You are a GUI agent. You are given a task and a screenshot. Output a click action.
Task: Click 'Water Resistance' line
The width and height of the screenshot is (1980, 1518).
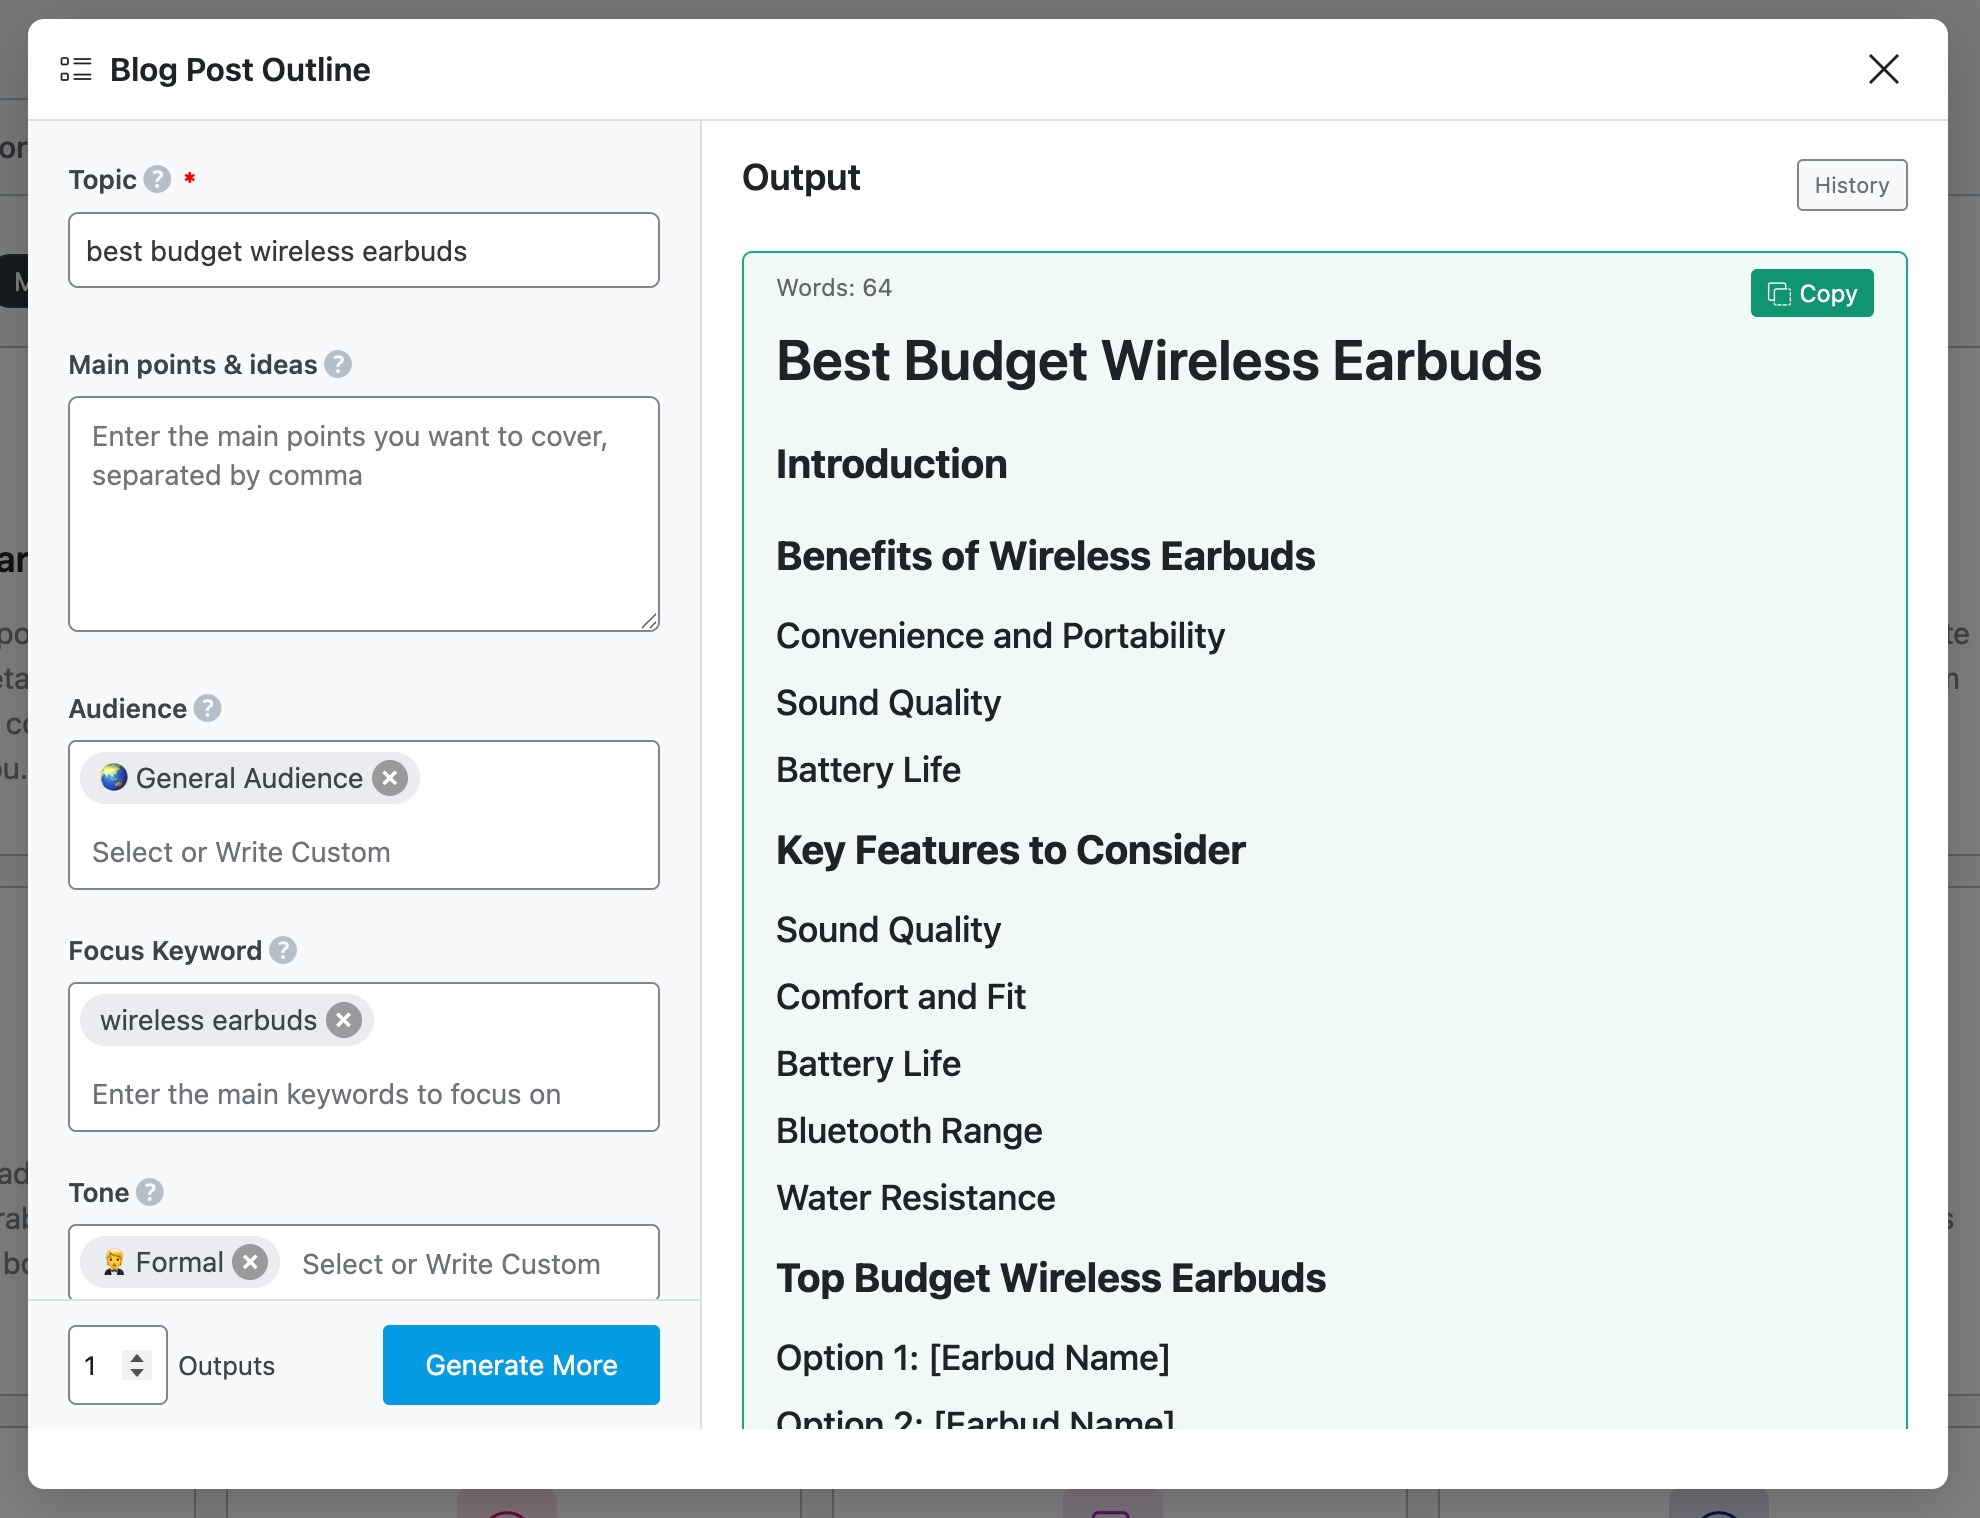tap(916, 1198)
